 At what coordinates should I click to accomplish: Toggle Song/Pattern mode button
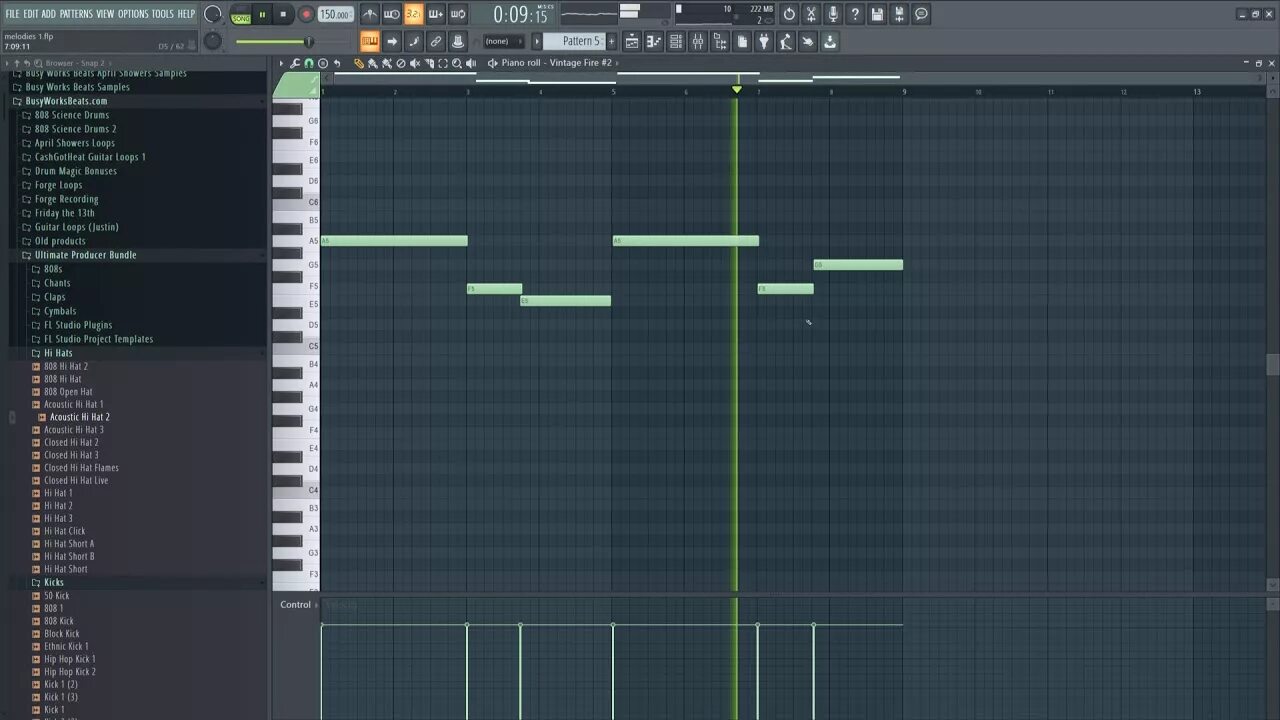coord(240,15)
